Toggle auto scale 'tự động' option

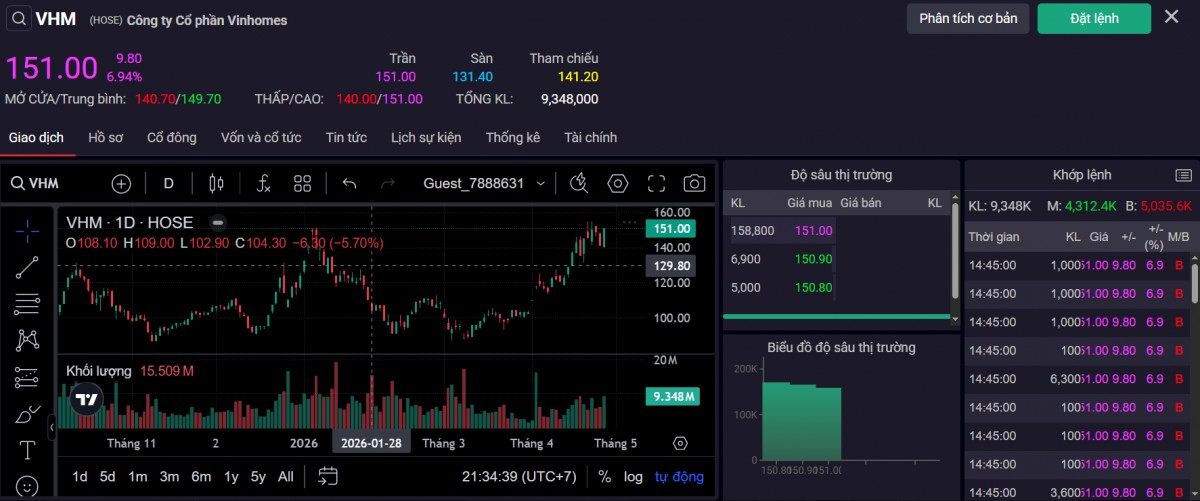click(679, 476)
